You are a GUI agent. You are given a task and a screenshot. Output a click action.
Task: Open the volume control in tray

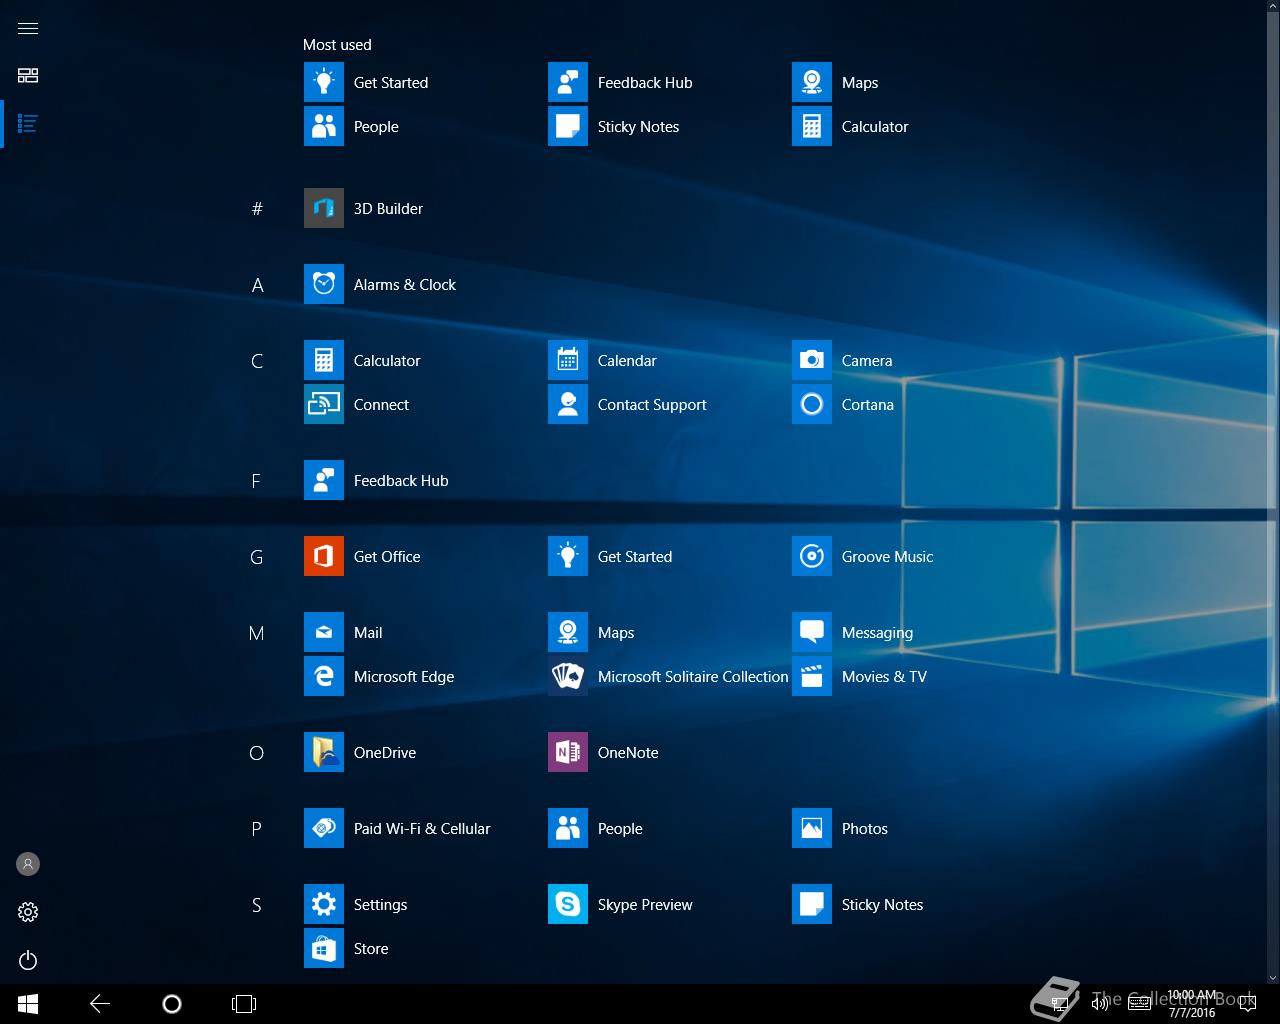[1100, 1004]
